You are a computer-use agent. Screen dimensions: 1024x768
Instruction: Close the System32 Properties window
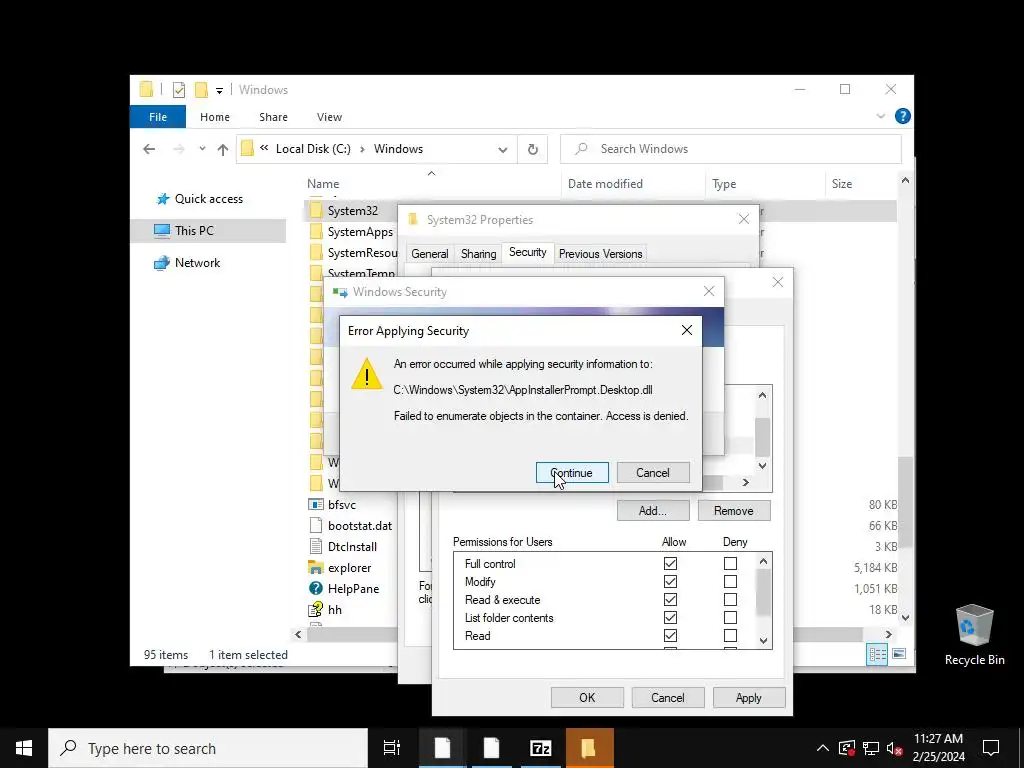coord(744,219)
